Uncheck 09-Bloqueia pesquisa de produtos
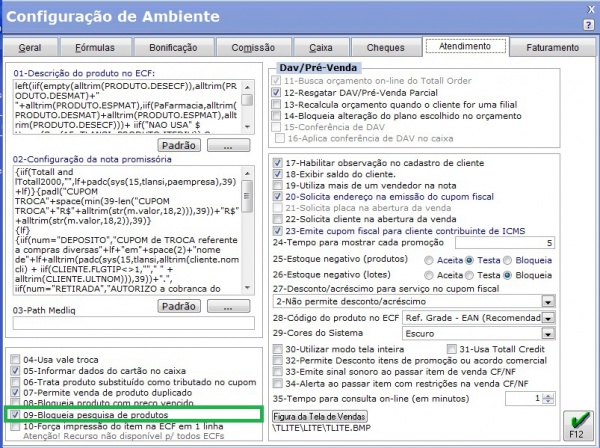 pos(15,415)
